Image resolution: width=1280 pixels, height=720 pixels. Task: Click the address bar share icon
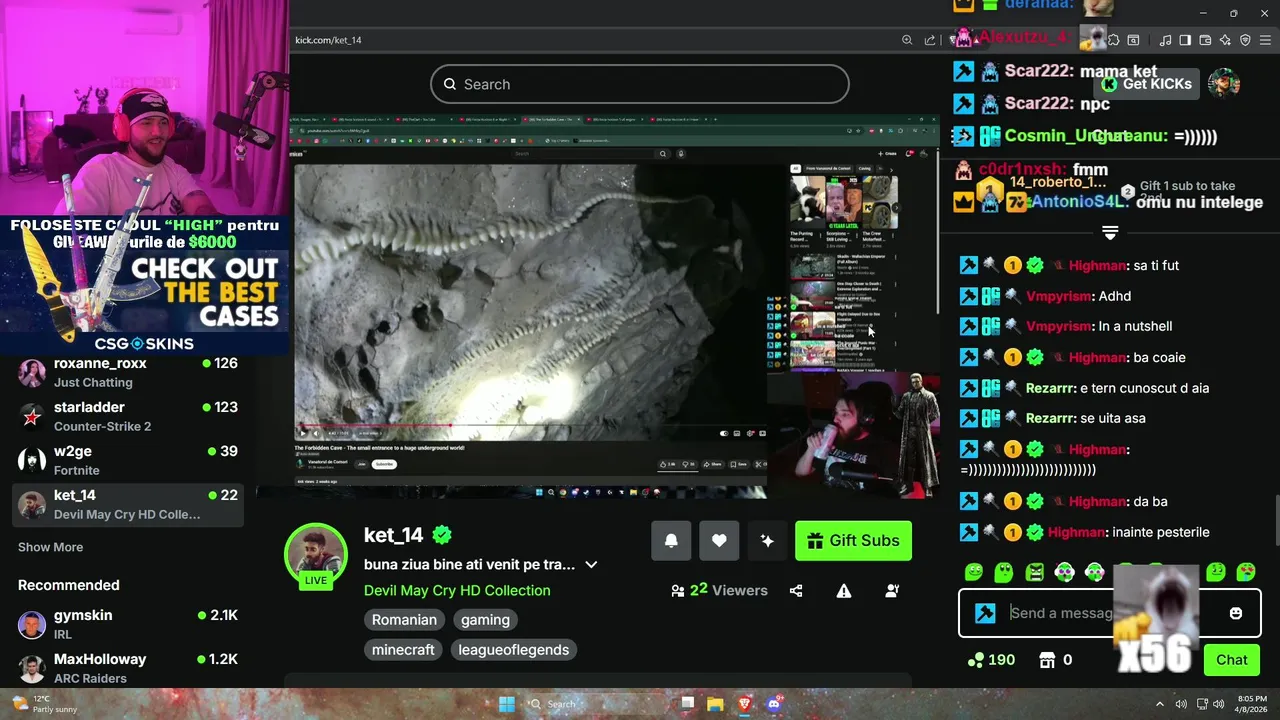(x=930, y=40)
